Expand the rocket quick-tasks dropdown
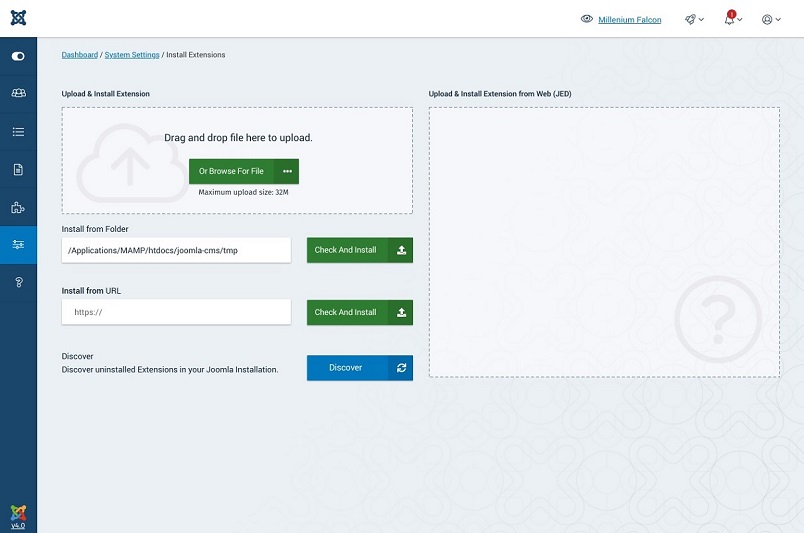This screenshot has width=804, height=533. [x=694, y=19]
